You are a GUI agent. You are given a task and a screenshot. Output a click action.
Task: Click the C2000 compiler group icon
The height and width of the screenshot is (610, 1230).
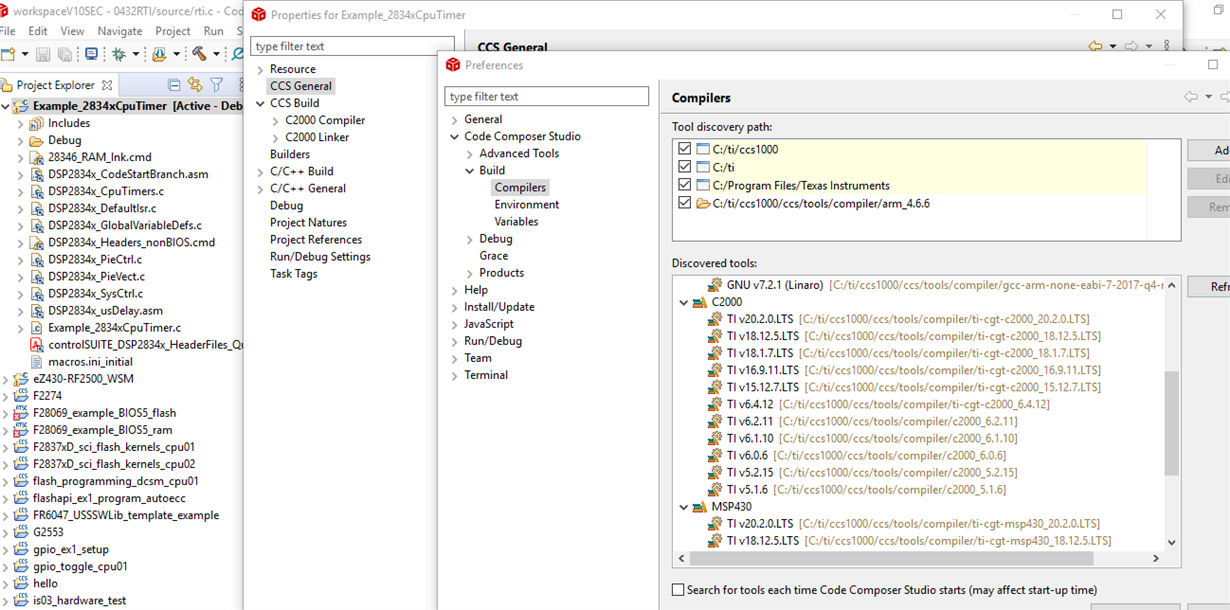(700, 302)
